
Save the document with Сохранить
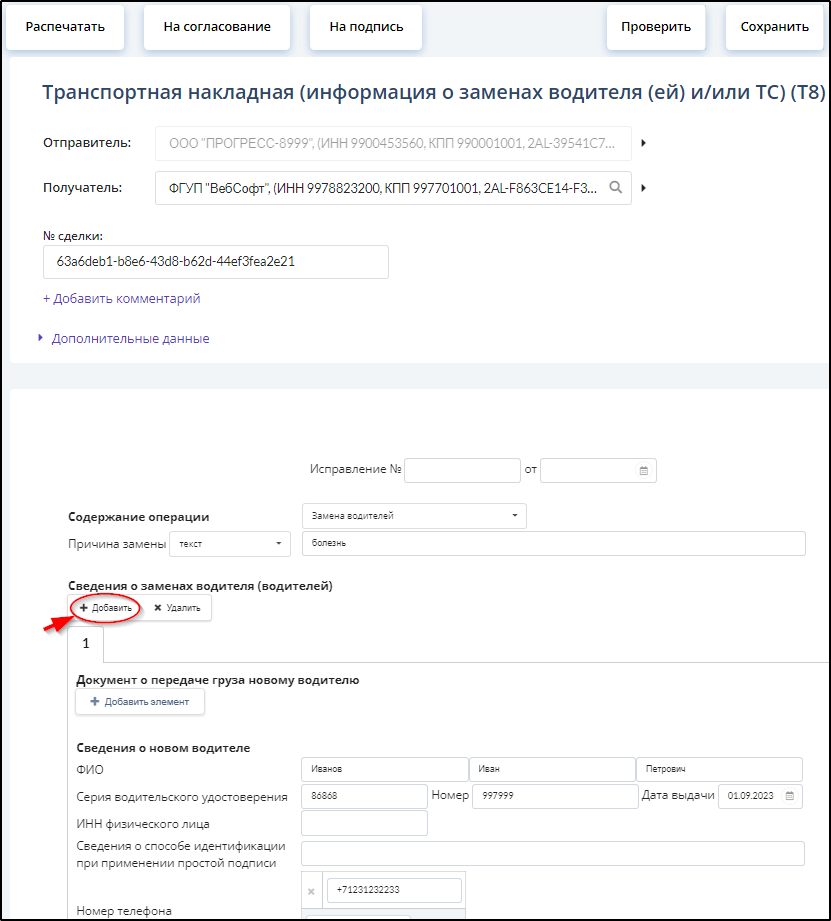coord(775,26)
